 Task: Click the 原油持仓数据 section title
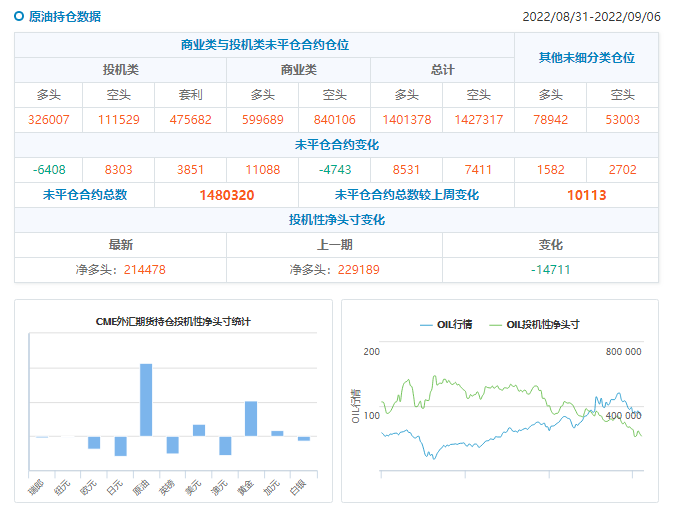[64, 17]
